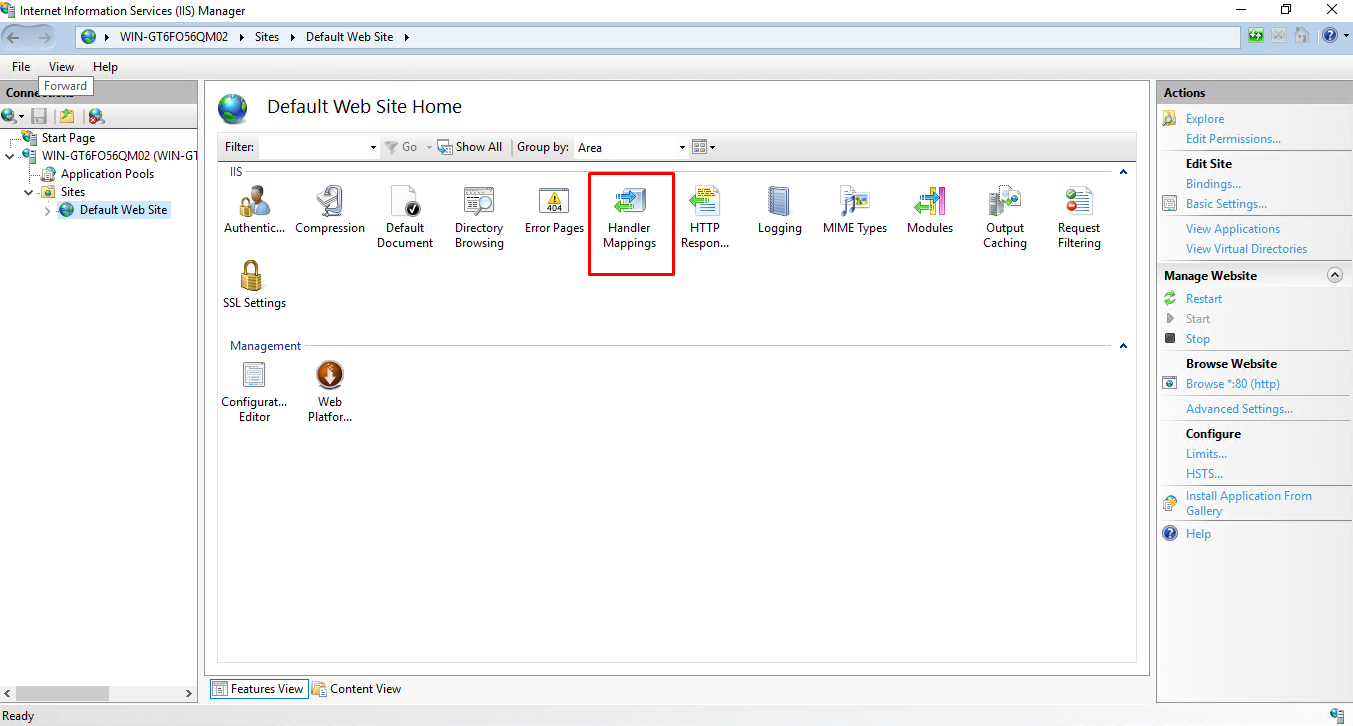Click the view mode icon next to Group by
This screenshot has width=1353, height=726.
703,147
